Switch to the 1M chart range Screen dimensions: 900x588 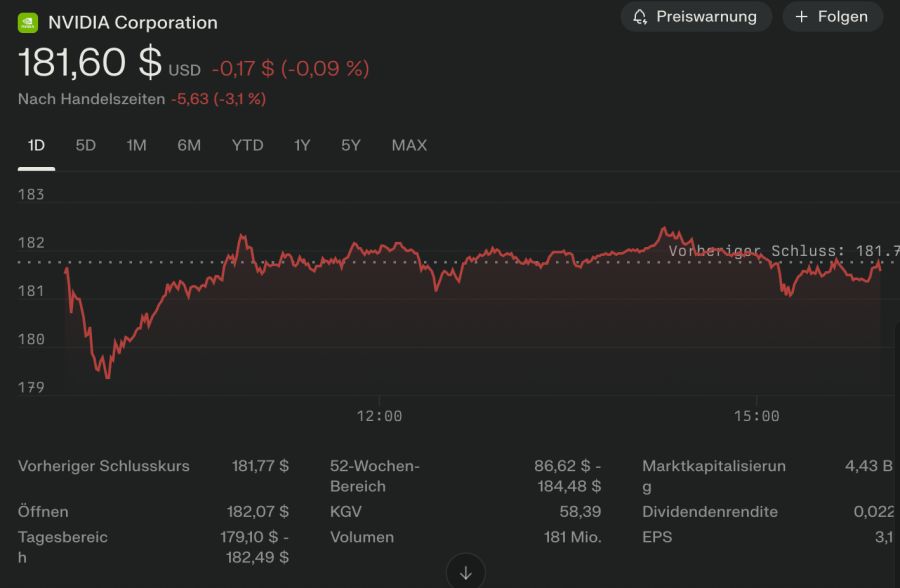tap(137, 145)
